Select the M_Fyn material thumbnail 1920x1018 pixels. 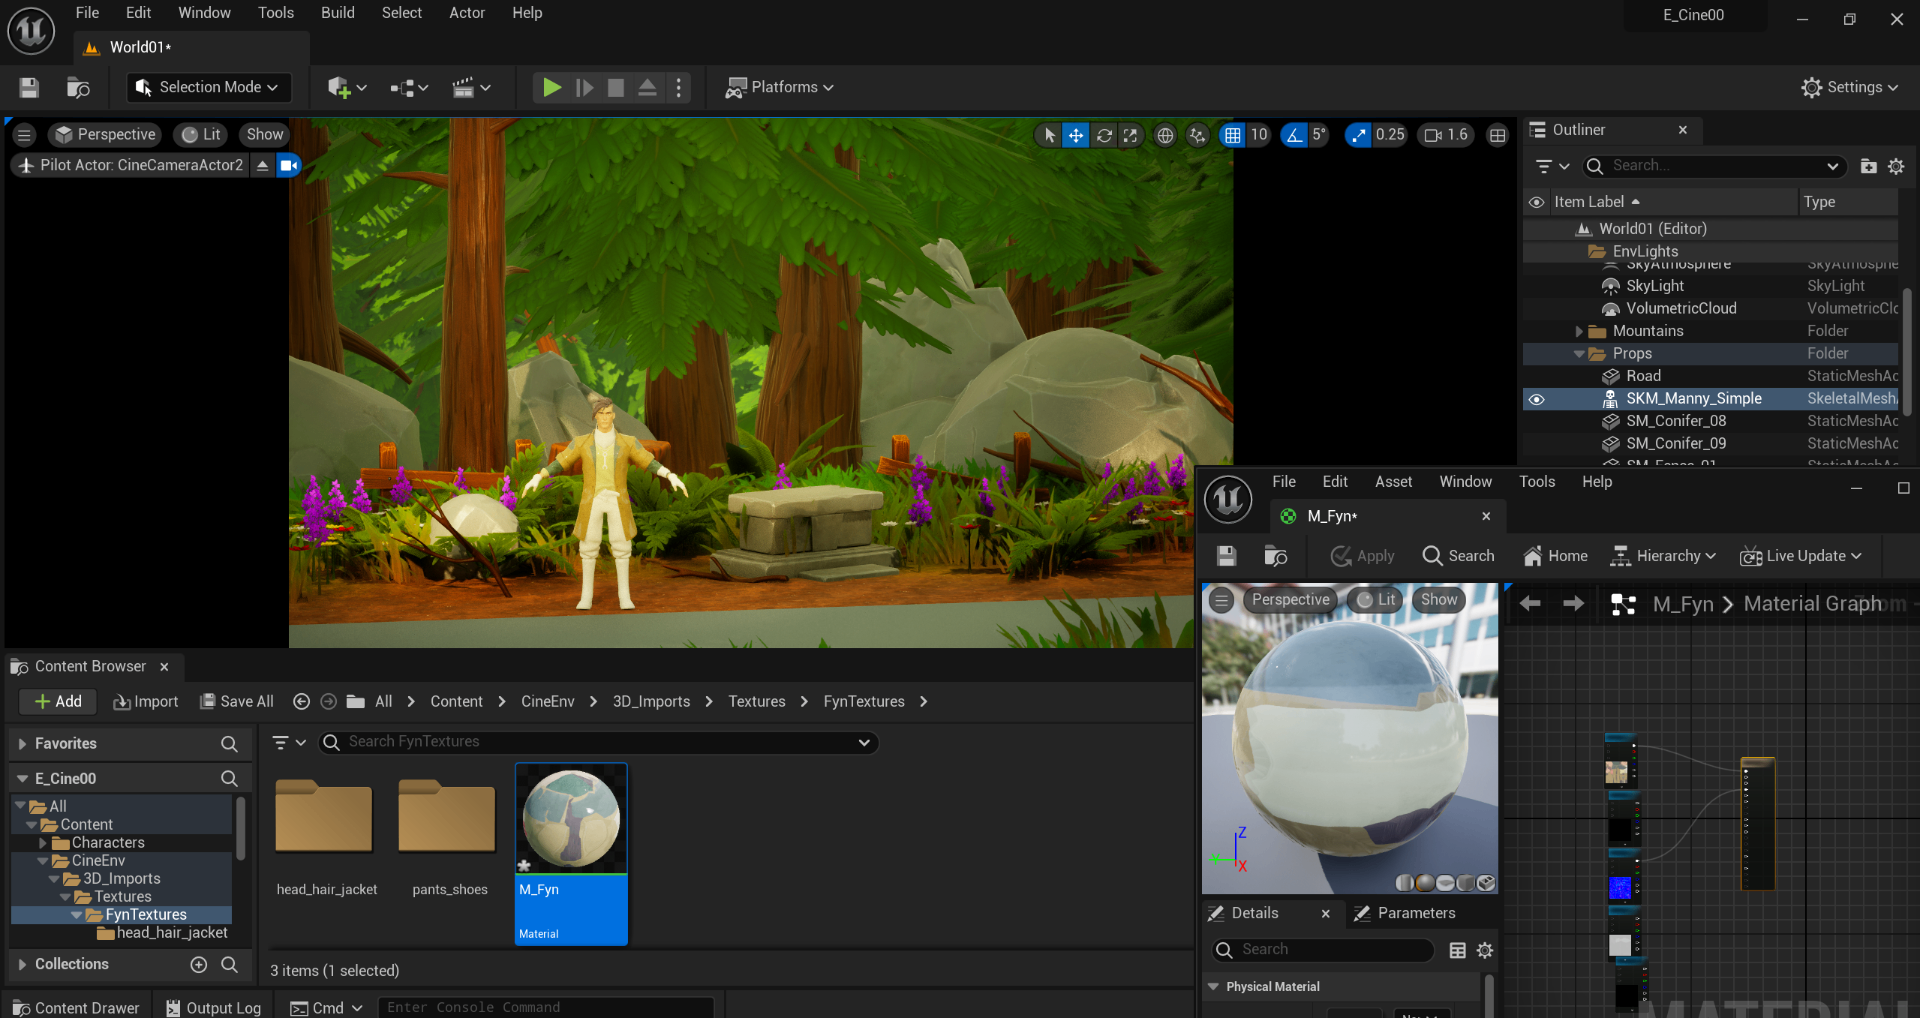(x=571, y=819)
